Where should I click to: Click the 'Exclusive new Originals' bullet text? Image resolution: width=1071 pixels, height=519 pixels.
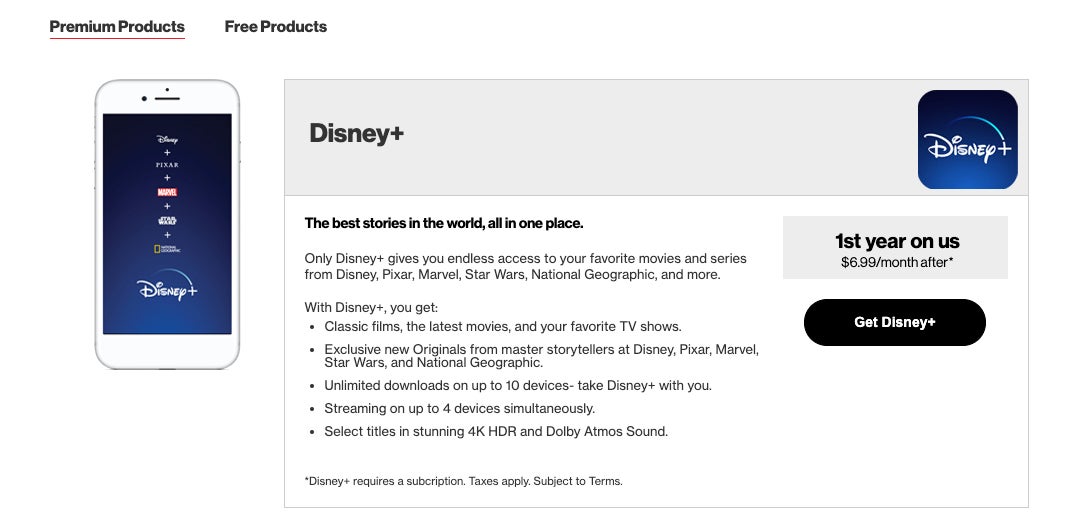pyautogui.click(x=542, y=356)
